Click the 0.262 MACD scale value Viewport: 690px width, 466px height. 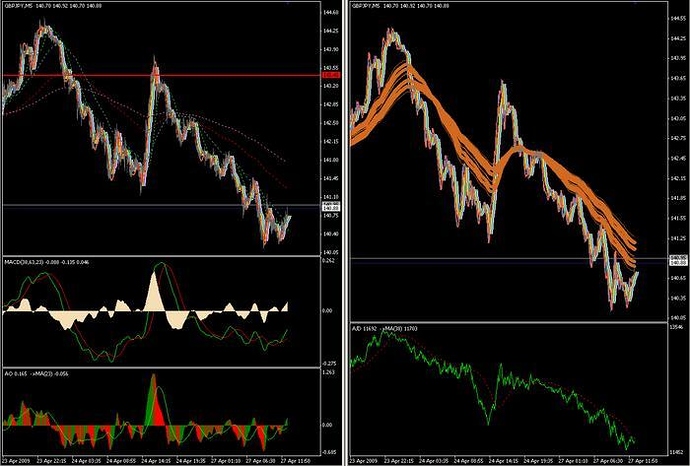[x=329, y=261]
